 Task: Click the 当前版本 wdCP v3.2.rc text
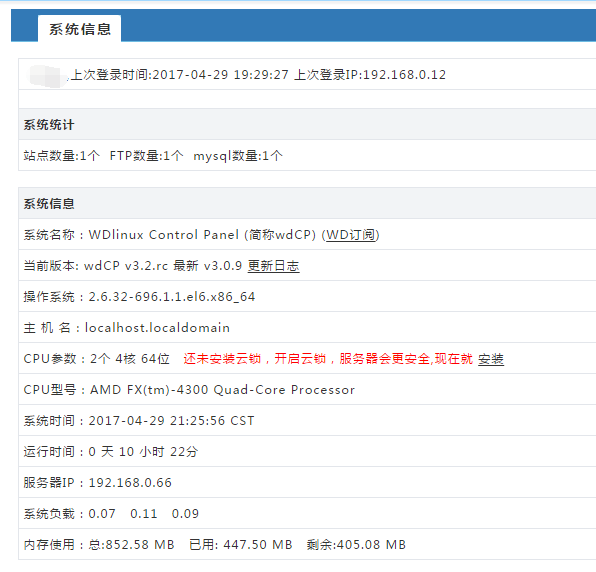96,266
